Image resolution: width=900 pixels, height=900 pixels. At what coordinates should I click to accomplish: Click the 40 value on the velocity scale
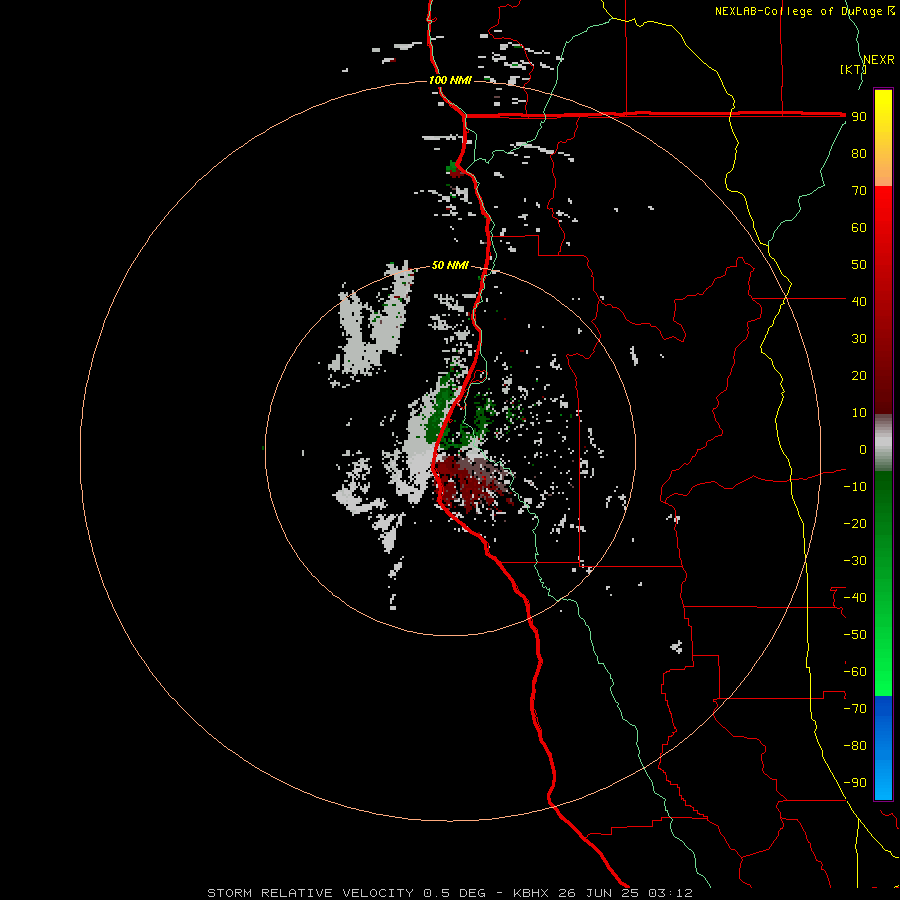click(x=859, y=302)
